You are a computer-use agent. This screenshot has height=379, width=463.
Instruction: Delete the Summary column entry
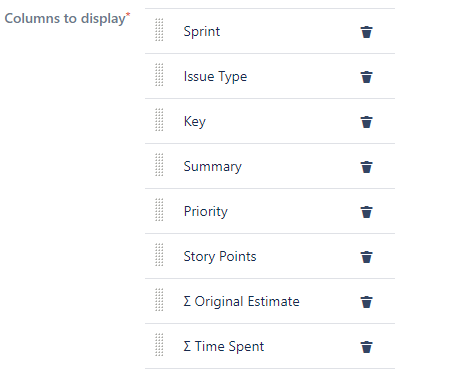[x=366, y=167]
